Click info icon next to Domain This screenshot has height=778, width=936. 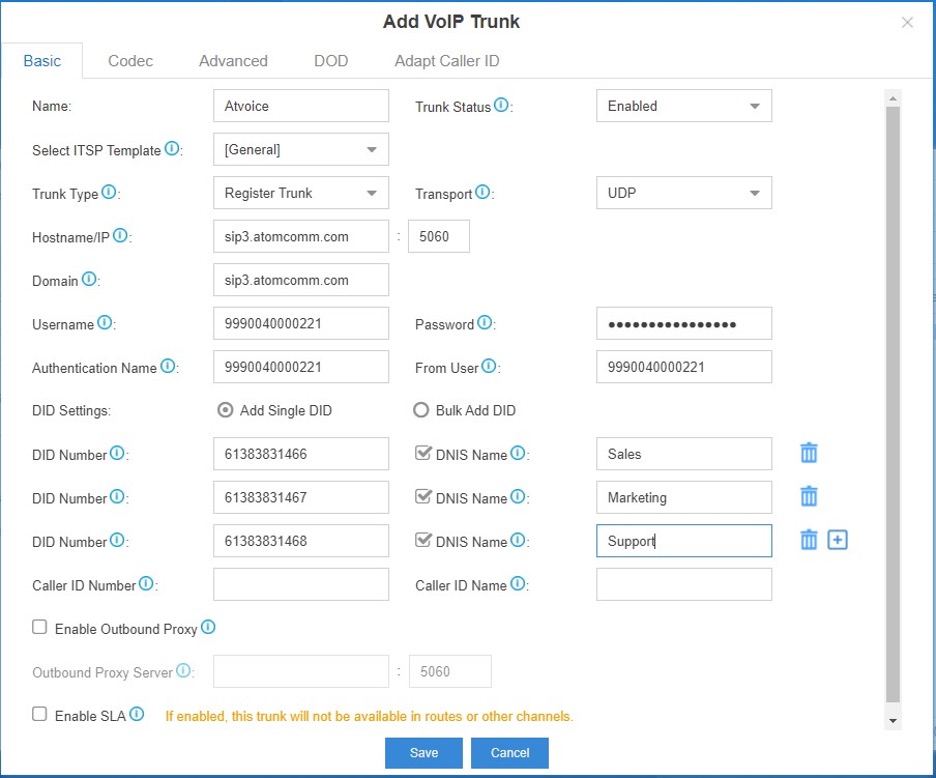tap(89, 279)
